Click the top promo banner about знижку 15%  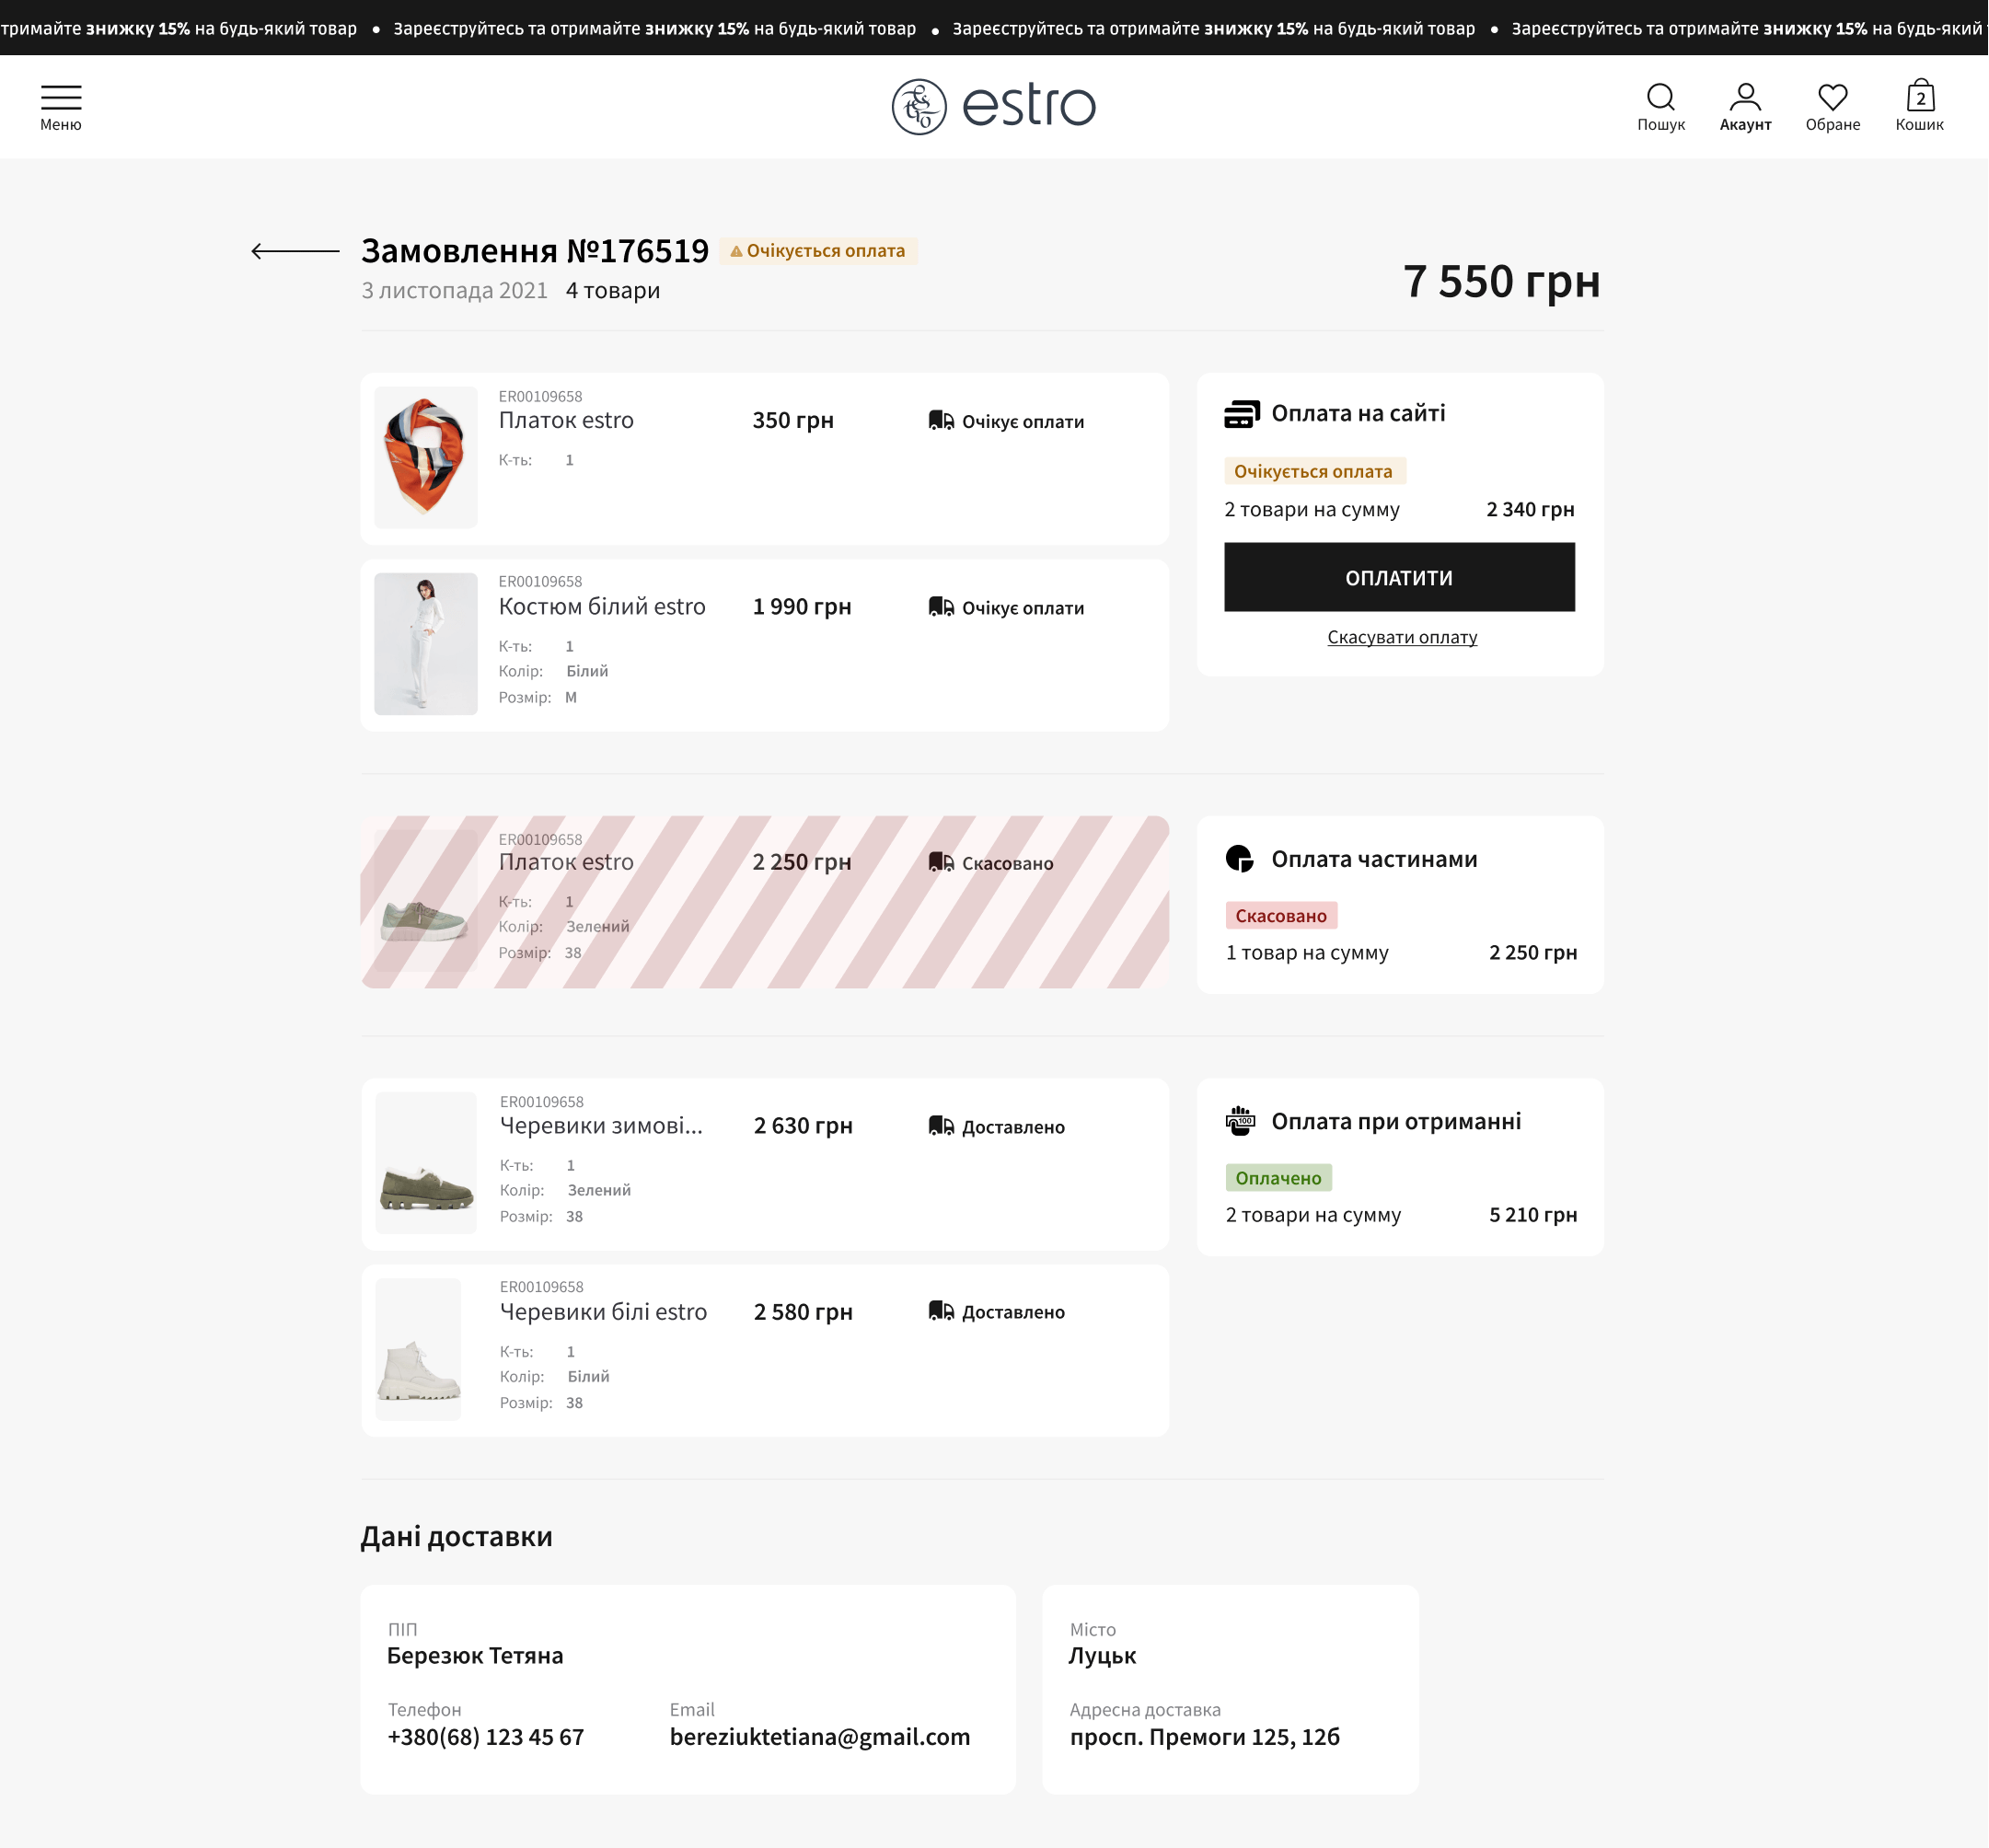tap(994, 28)
